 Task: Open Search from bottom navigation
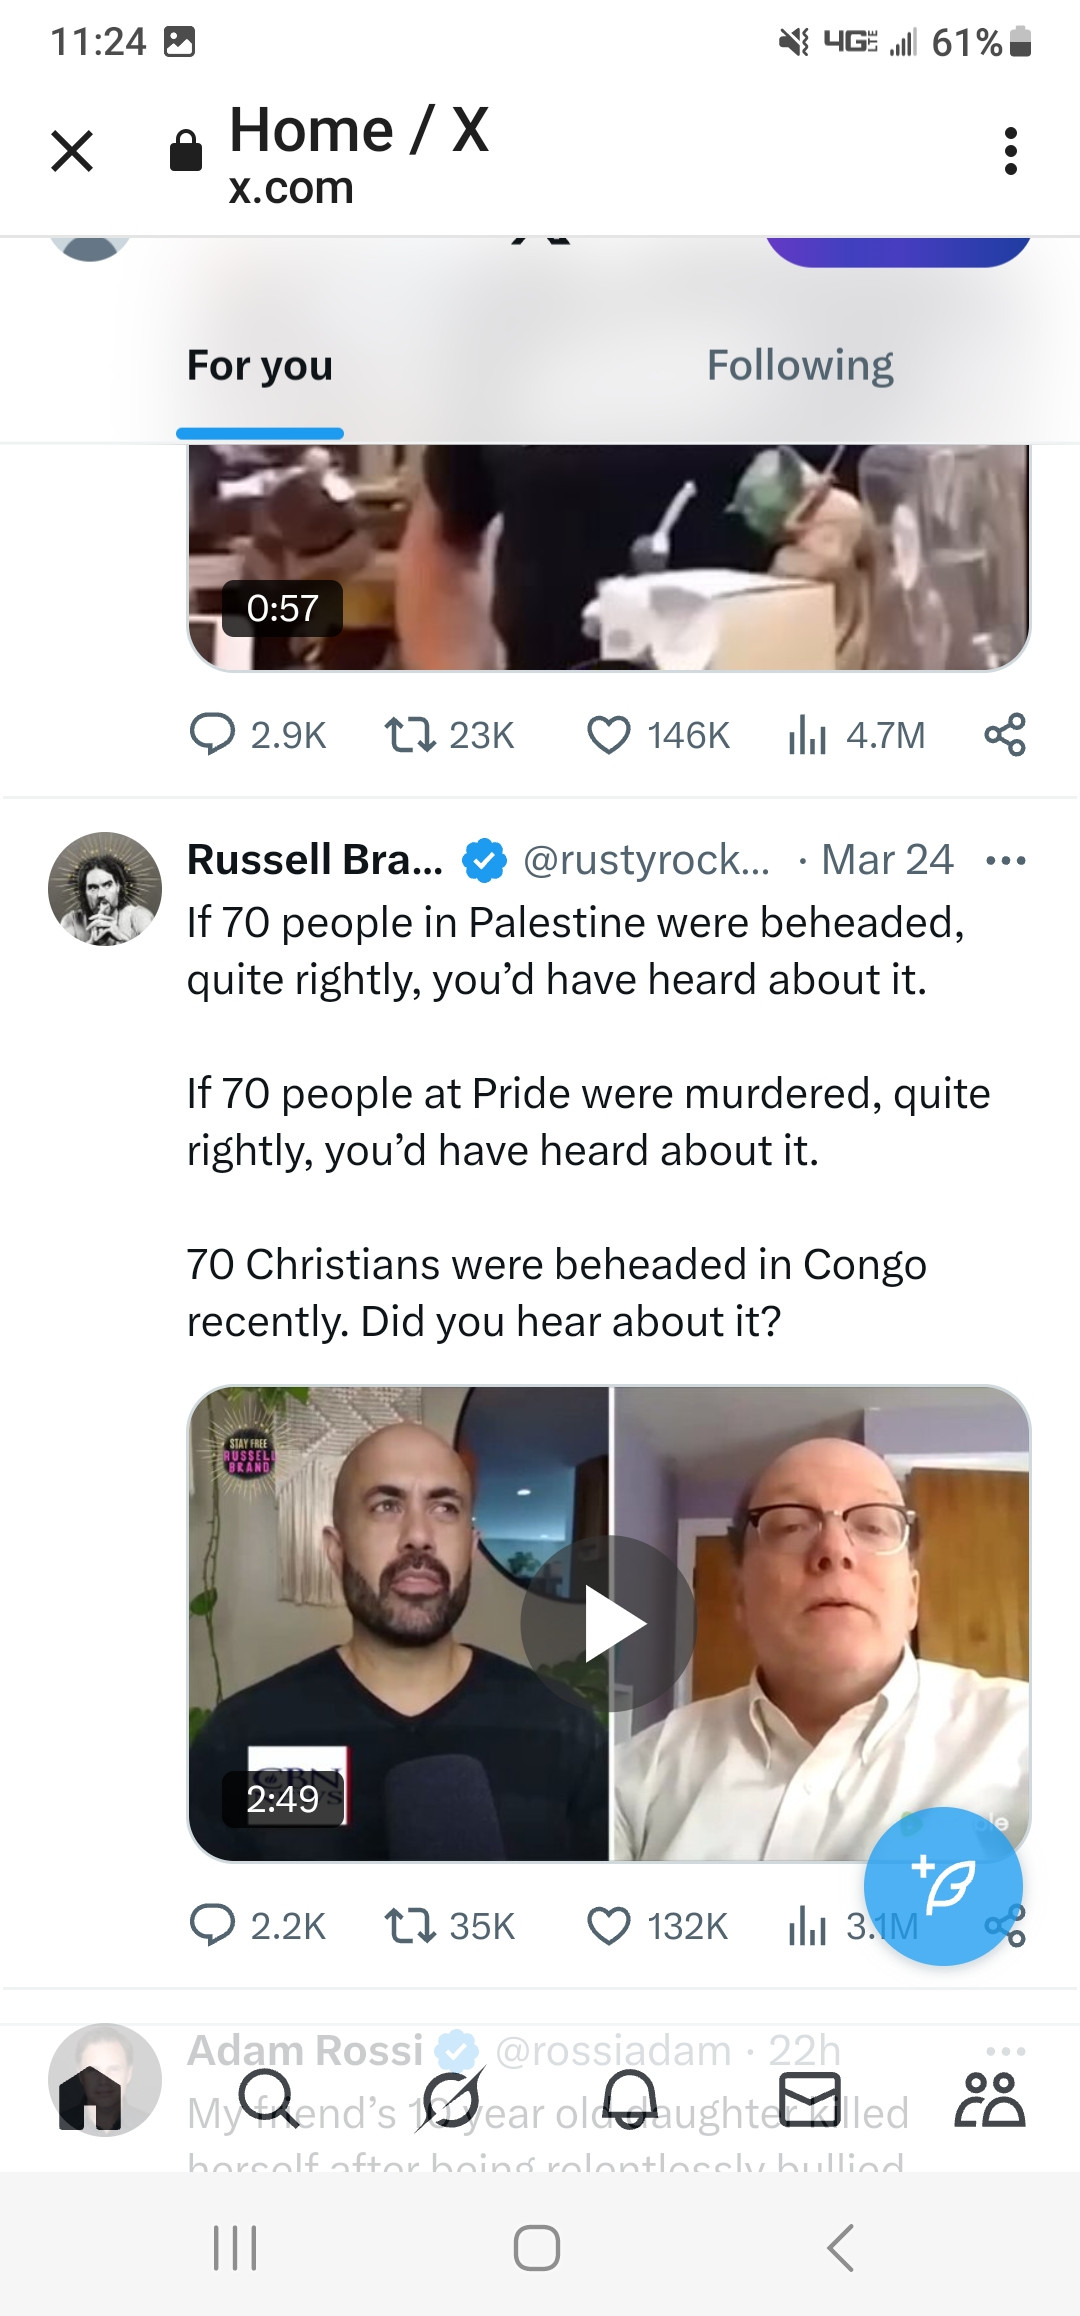click(266, 2098)
